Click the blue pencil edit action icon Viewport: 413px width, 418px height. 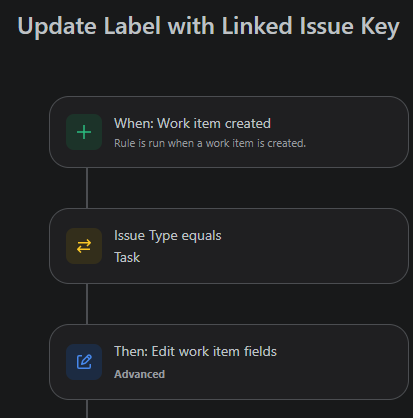[x=84, y=362]
